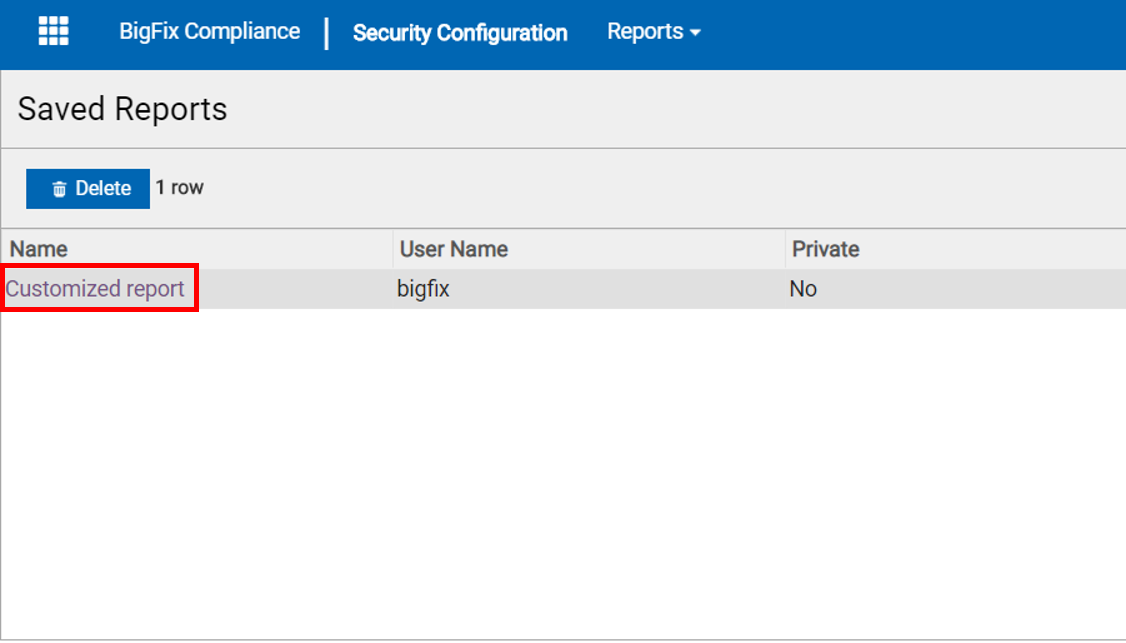Select the bigfix user name cell
Viewport: 1126px width, 643px height.
(x=423, y=289)
